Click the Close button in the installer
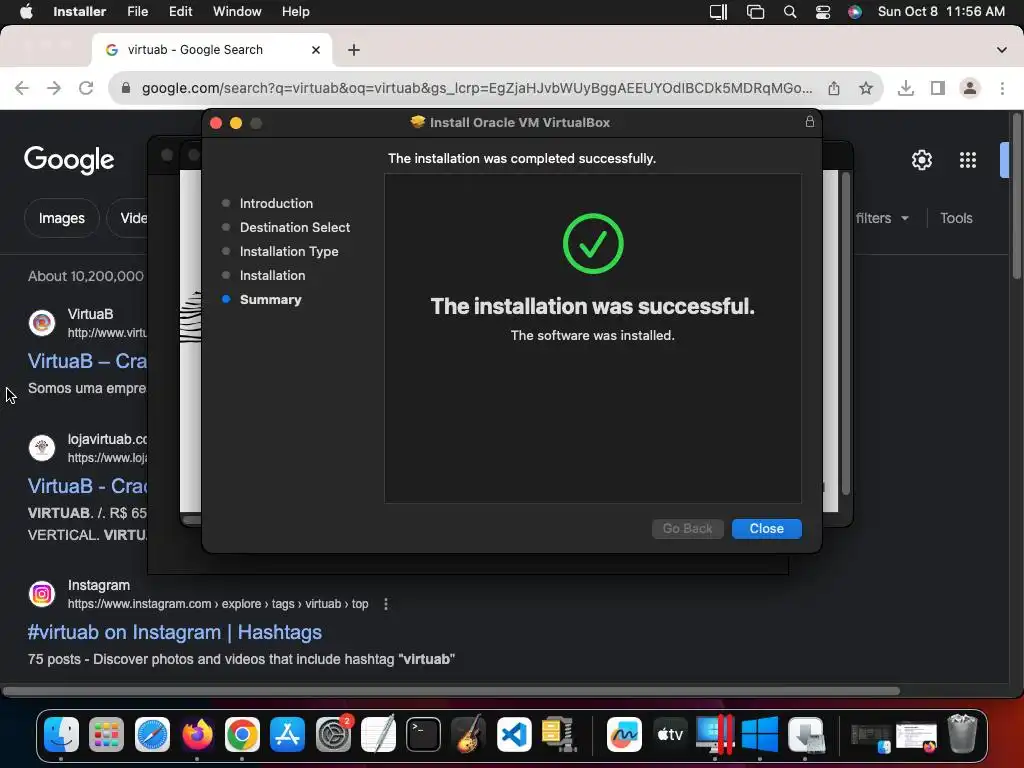The width and height of the screenshot is (1024, 768). [x=766, y=528]
